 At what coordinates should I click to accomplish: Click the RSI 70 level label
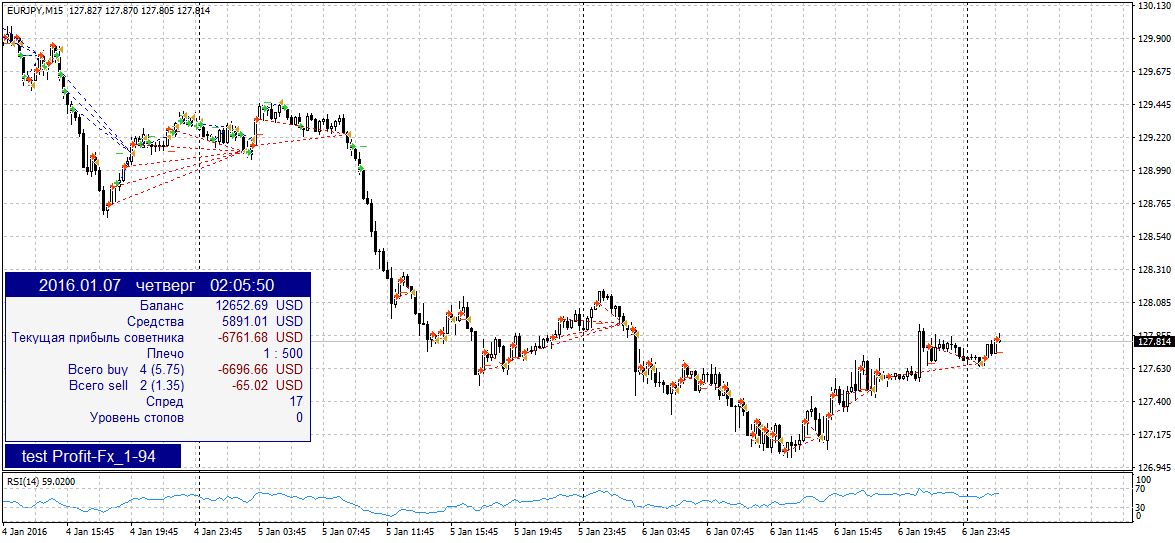[1142, 491]
